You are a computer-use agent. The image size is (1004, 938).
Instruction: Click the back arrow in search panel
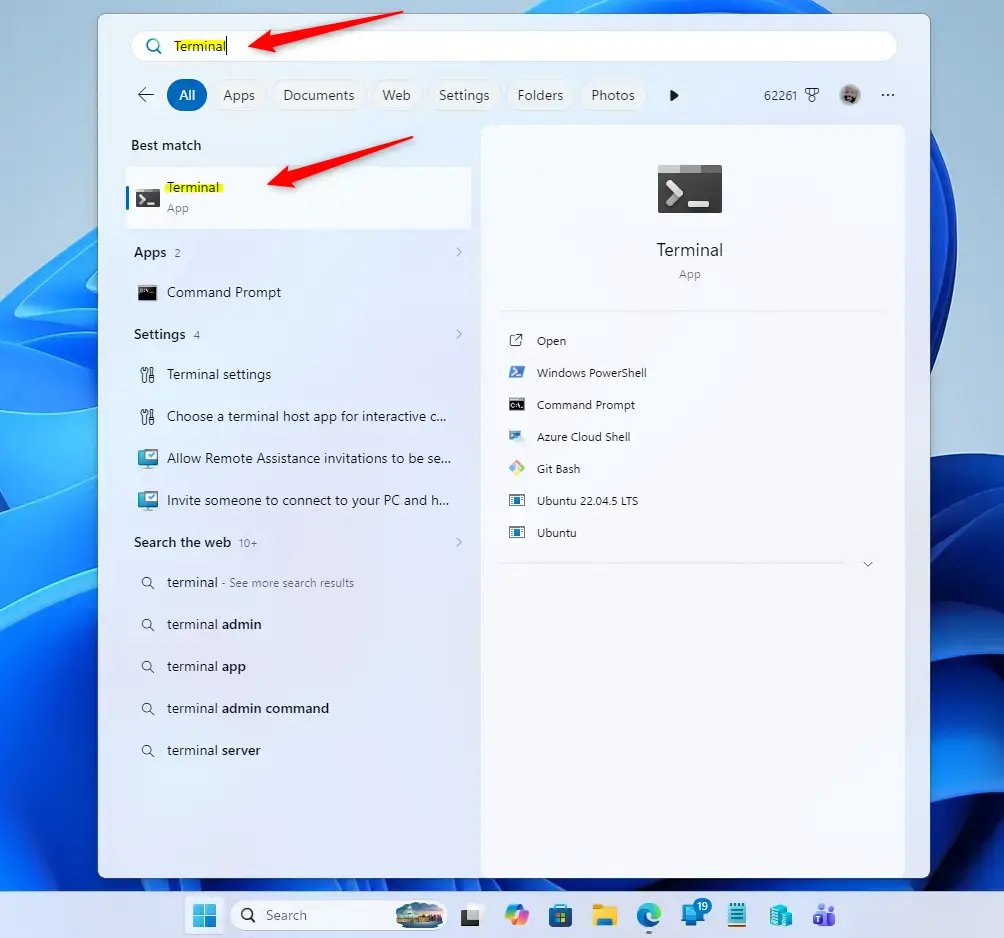pos(146,95)
